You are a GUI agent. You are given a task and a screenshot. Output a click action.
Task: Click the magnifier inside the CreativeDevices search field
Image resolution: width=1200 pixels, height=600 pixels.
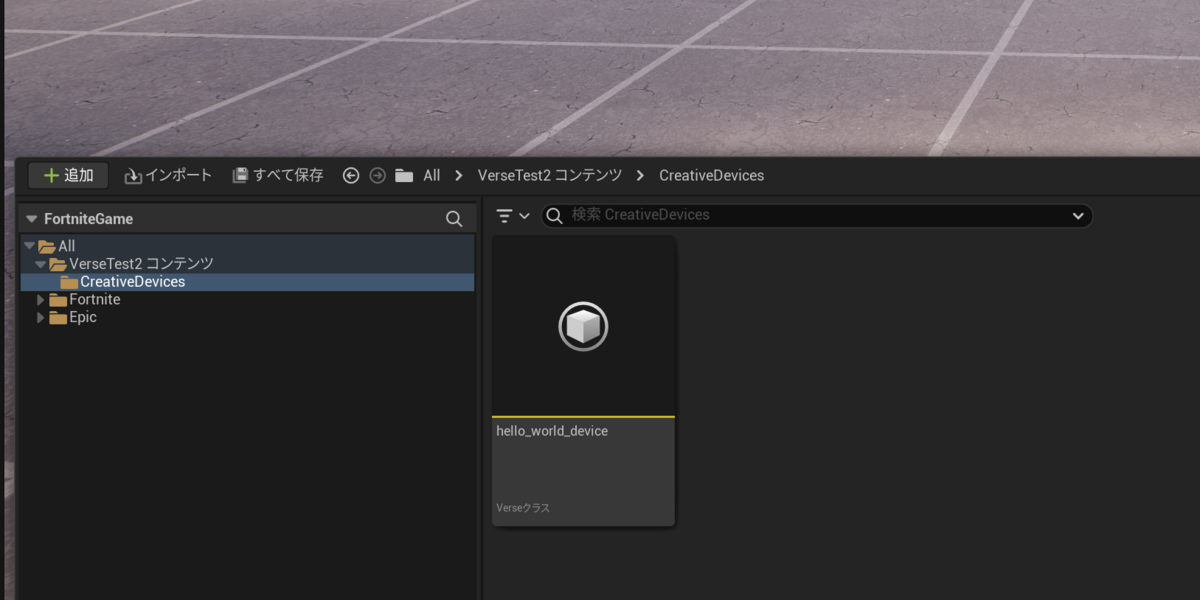pos(554,215)
